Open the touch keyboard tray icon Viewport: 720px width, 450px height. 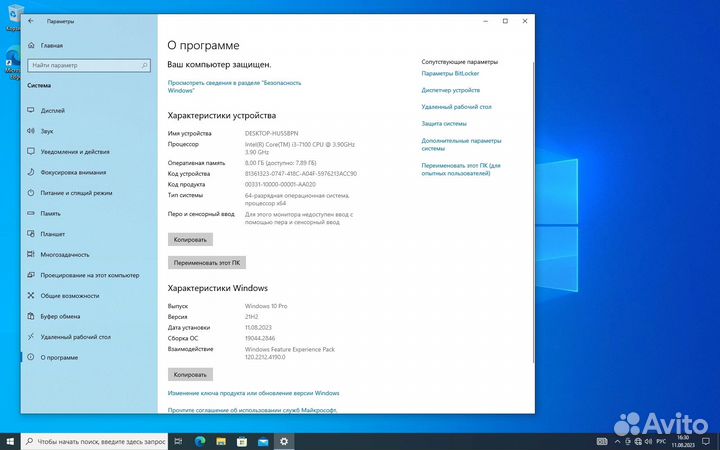pos(602,442)
